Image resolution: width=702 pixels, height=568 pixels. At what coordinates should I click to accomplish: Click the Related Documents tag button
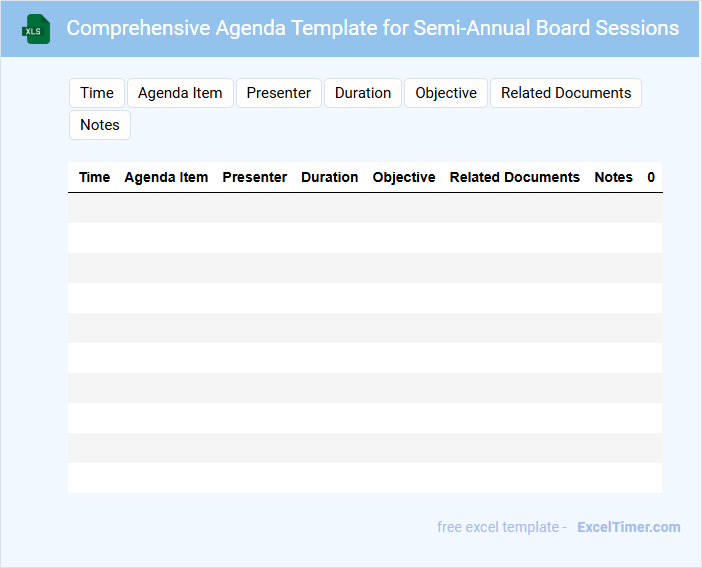point(566,93)
